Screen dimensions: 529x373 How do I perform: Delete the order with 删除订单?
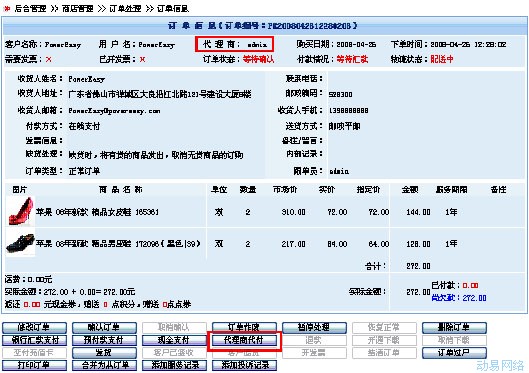click(x=454, y=327)
